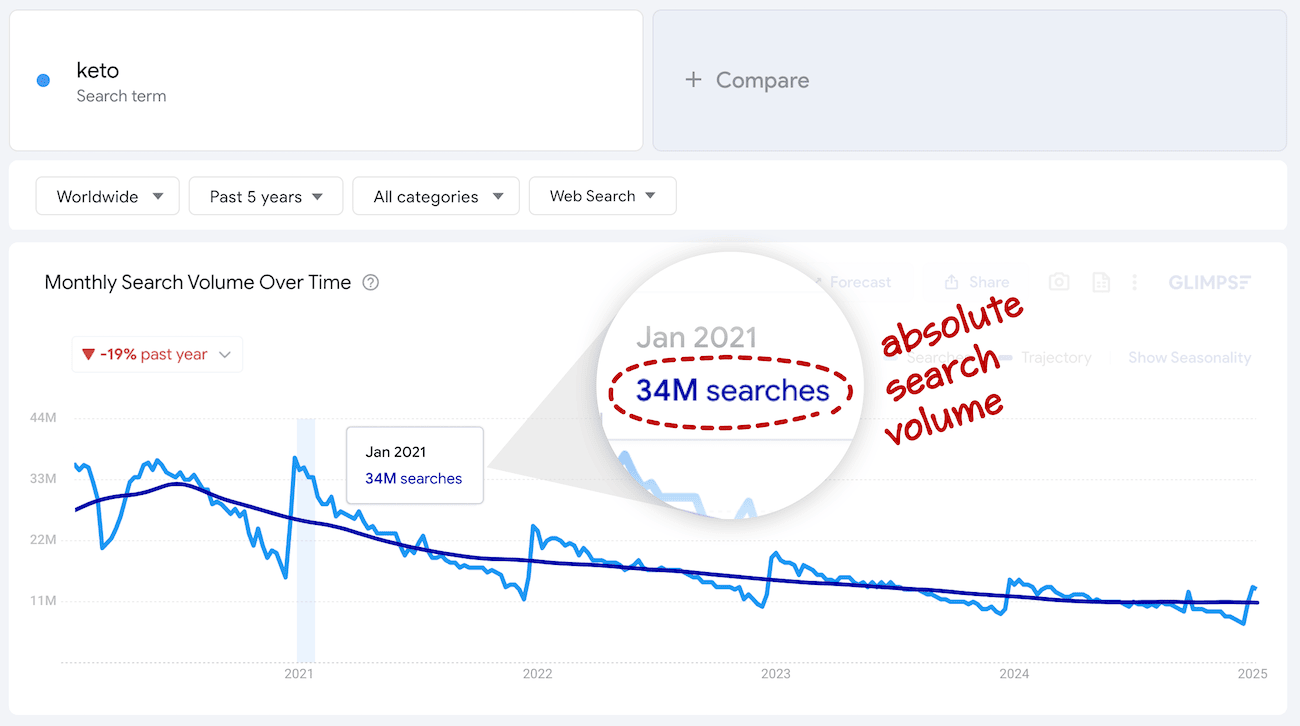Expand the -19% past year change selector
The image size is (1300, 726).
pos(157,354)
